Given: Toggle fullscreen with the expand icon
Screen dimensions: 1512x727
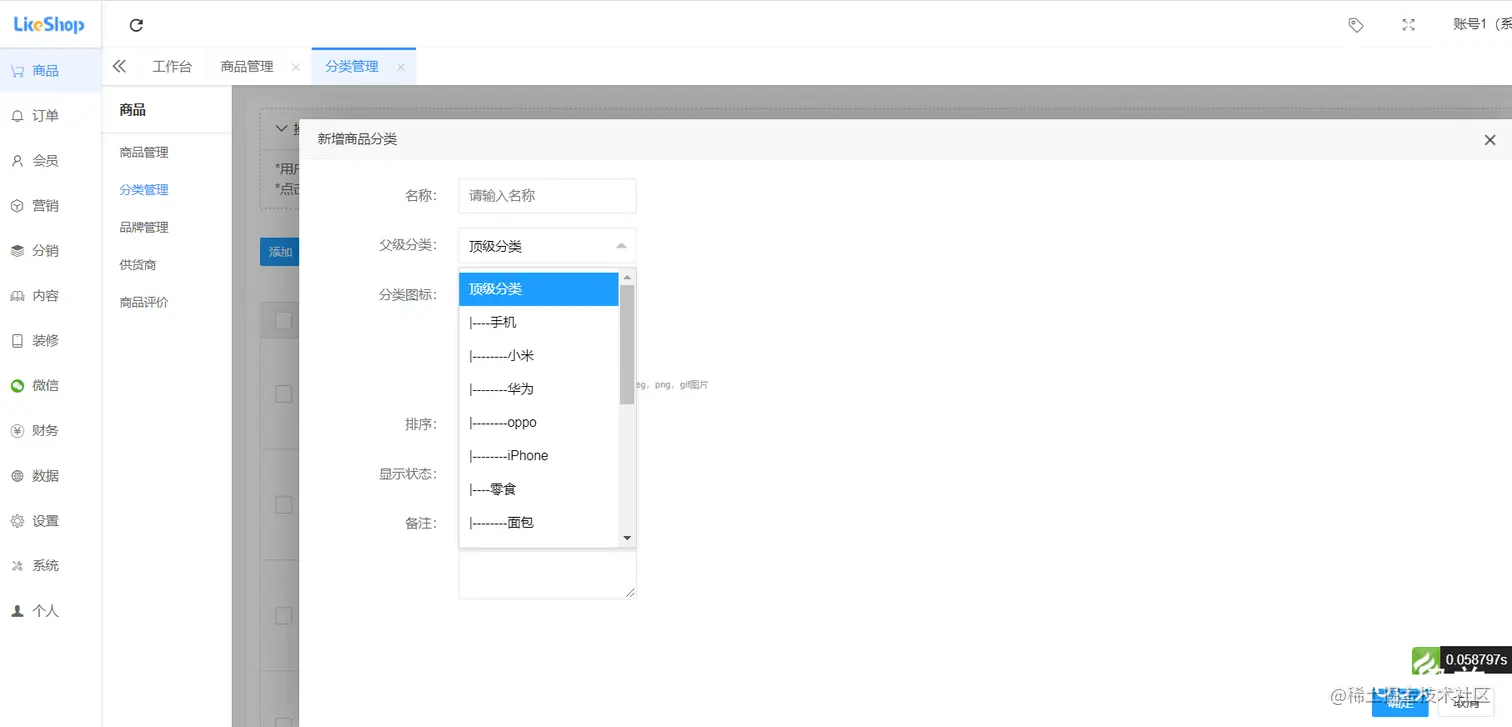Looking at the screenshot, I should (x=1409, y=25).
